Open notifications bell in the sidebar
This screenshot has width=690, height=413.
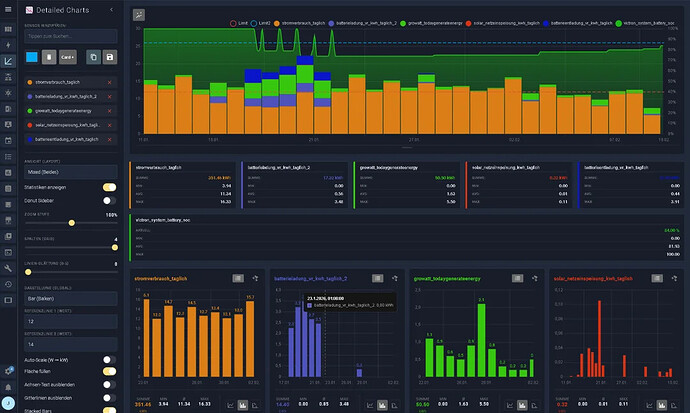8,387
